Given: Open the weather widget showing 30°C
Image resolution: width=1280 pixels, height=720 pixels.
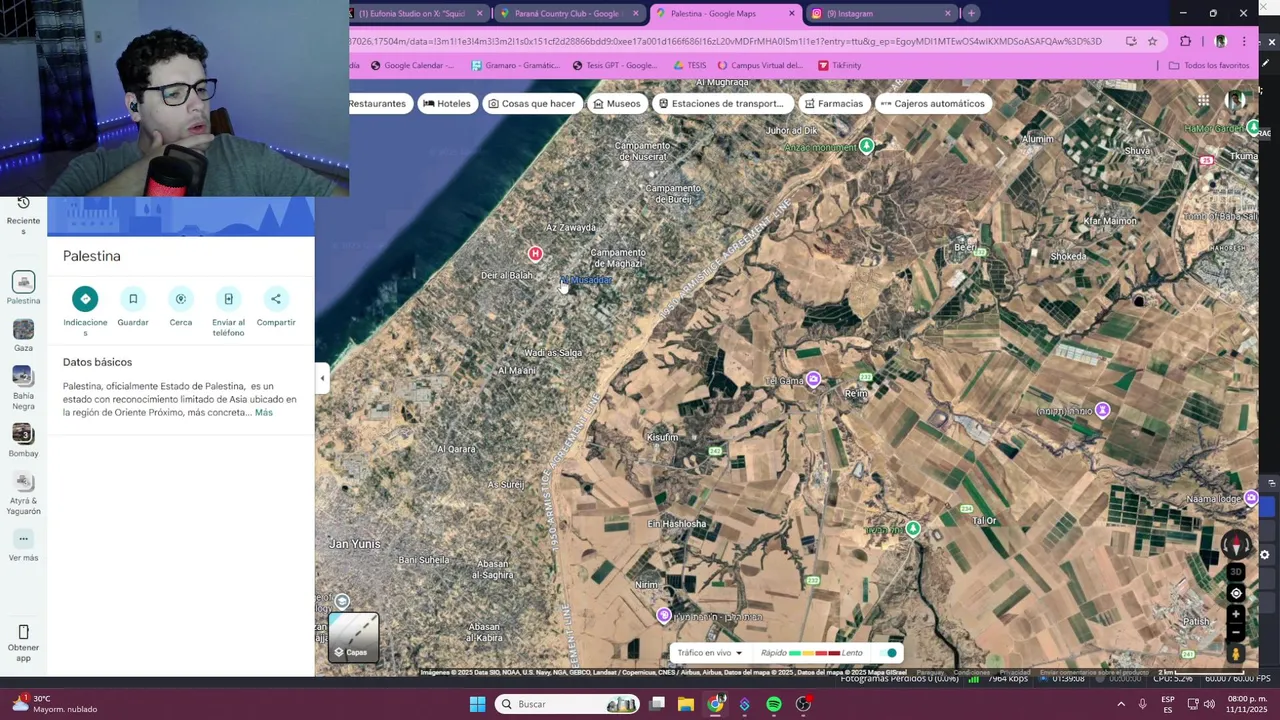Looking at the screenshot, I should point(55,704).
